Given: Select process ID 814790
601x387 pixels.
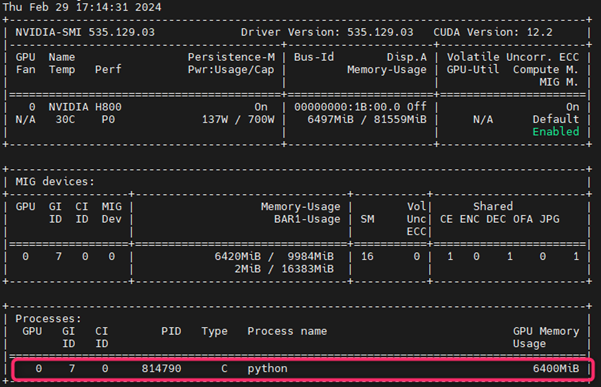Looking at the screenshot, I should click(161, 369).
